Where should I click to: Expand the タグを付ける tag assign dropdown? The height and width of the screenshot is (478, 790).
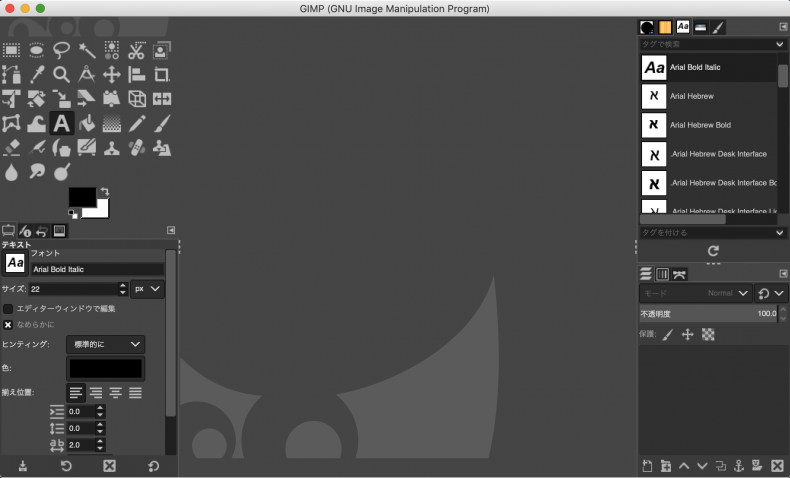779,233
